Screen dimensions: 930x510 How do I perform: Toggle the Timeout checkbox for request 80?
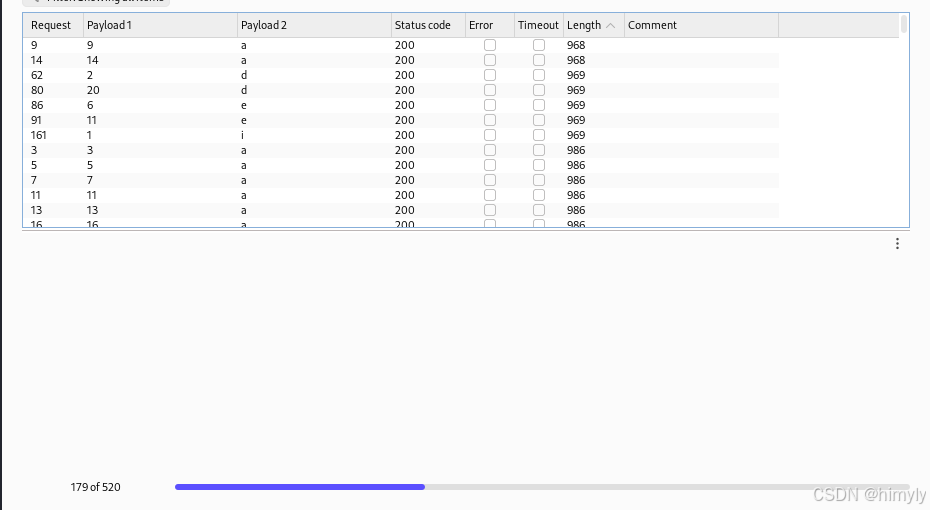coord(539,90)
